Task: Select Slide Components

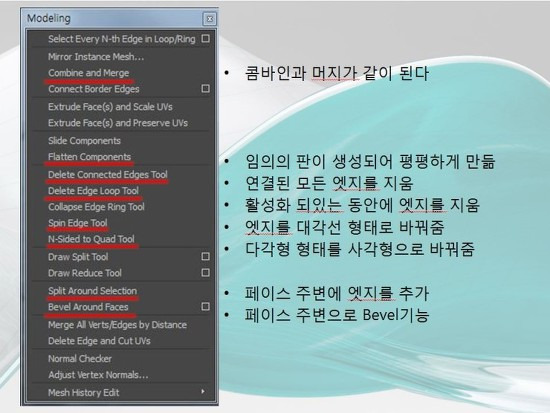Action: coord(84,141)
